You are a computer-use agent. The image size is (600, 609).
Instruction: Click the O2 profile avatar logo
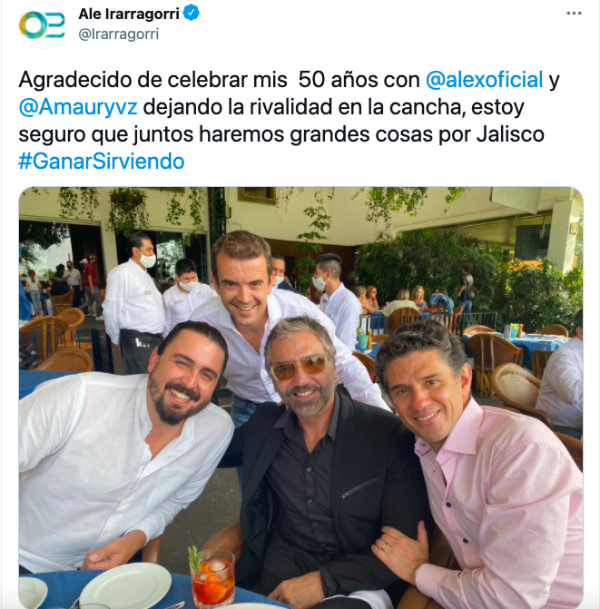pyautogui.click(x=42, y=25)
